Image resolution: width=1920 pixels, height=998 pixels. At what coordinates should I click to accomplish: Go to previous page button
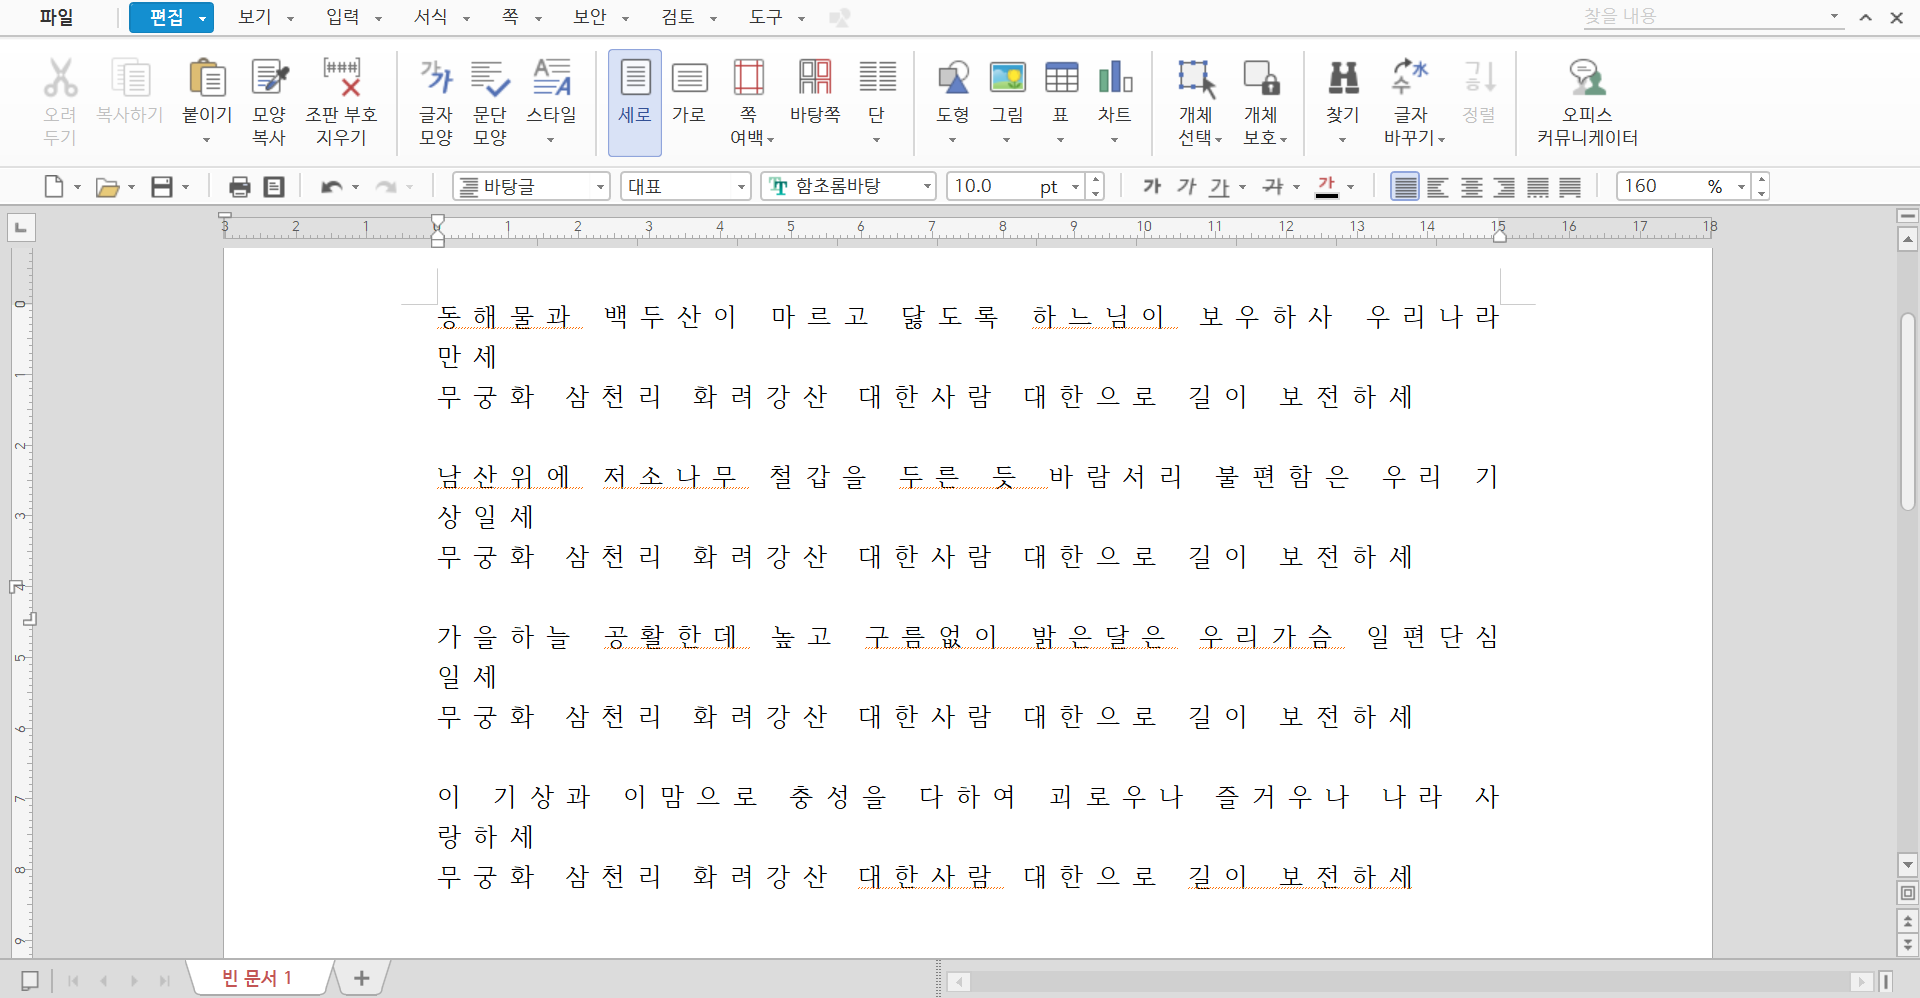click(x=1907, y=920)
